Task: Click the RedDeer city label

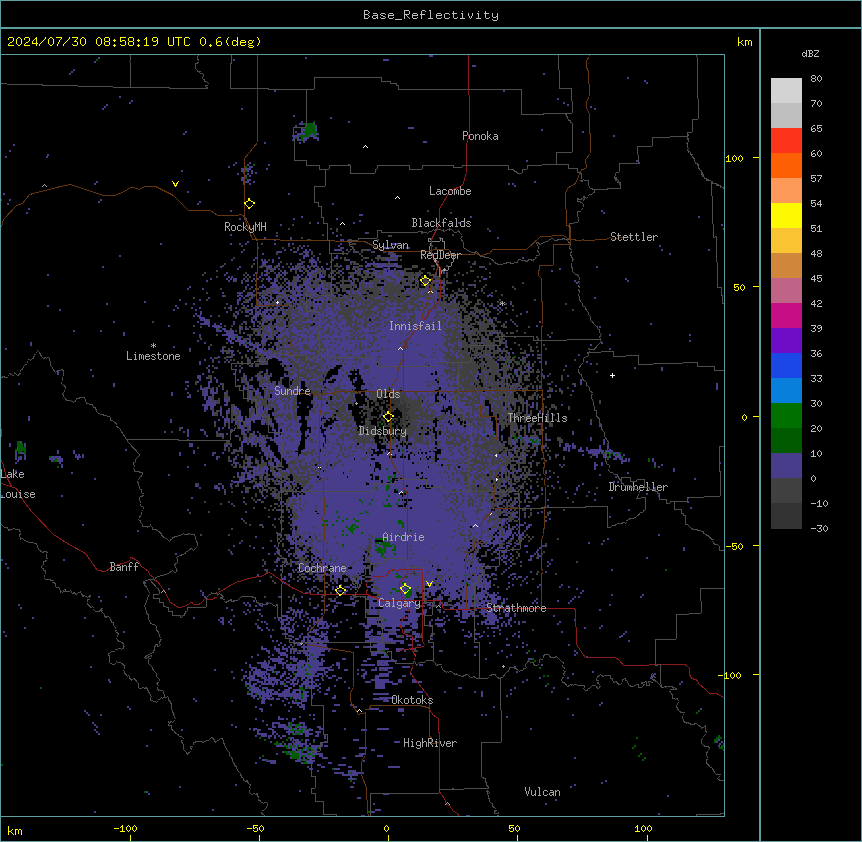Action: [x=440, y=255]
